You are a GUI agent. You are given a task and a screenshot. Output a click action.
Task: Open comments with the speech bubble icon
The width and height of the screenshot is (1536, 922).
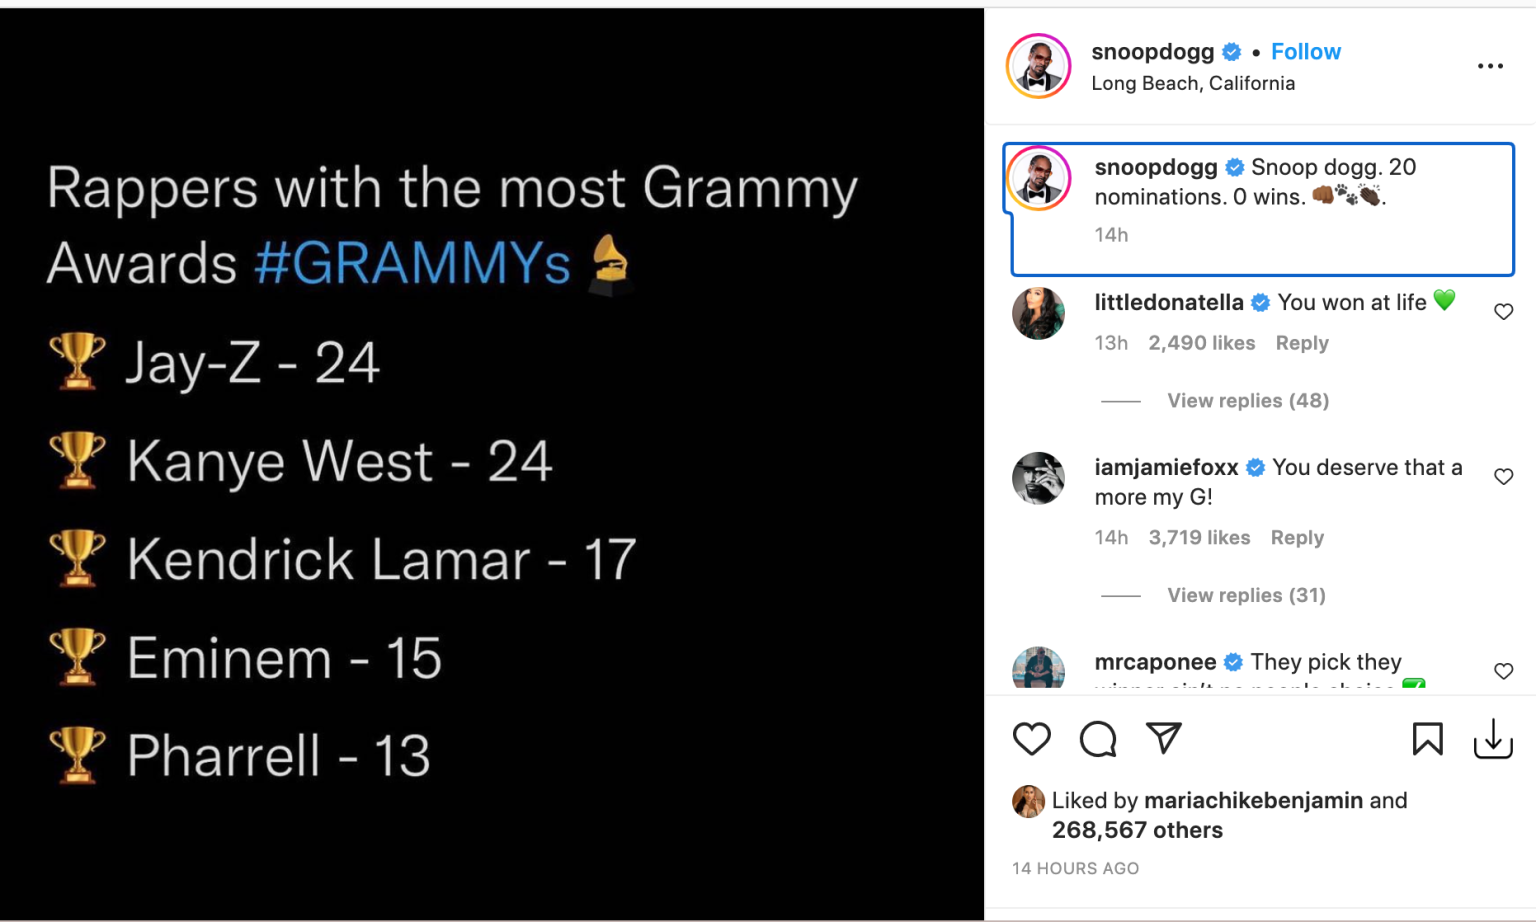[1097, 739]
